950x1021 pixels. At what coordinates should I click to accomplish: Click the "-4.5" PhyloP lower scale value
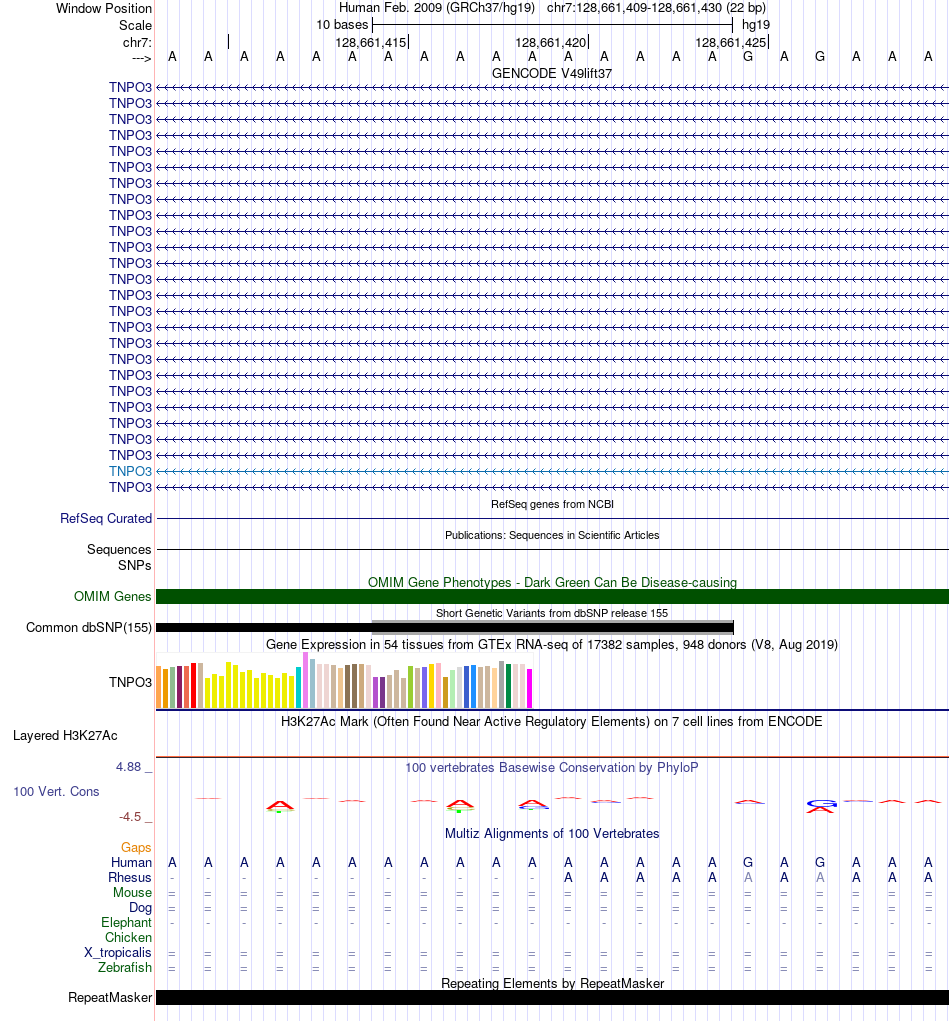(x=130, y=817)
